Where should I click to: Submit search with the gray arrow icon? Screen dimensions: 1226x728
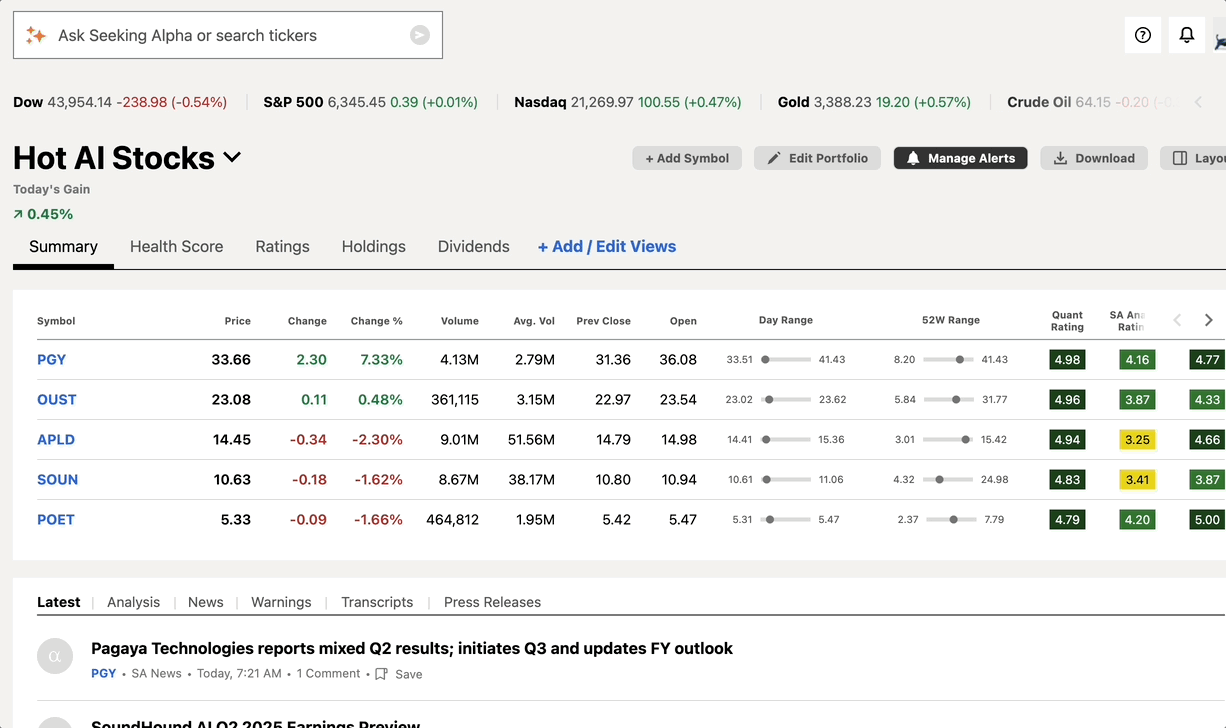420,35
